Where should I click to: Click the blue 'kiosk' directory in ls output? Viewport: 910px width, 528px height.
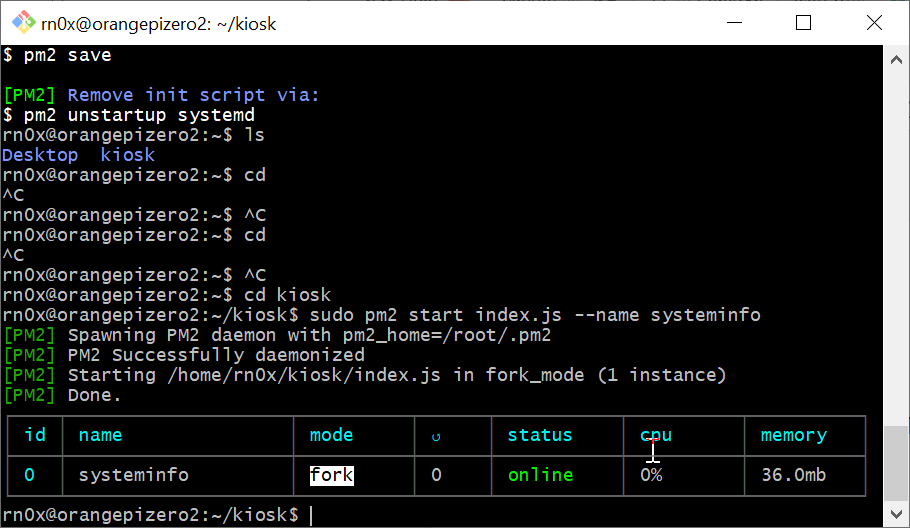pos(128,155)
